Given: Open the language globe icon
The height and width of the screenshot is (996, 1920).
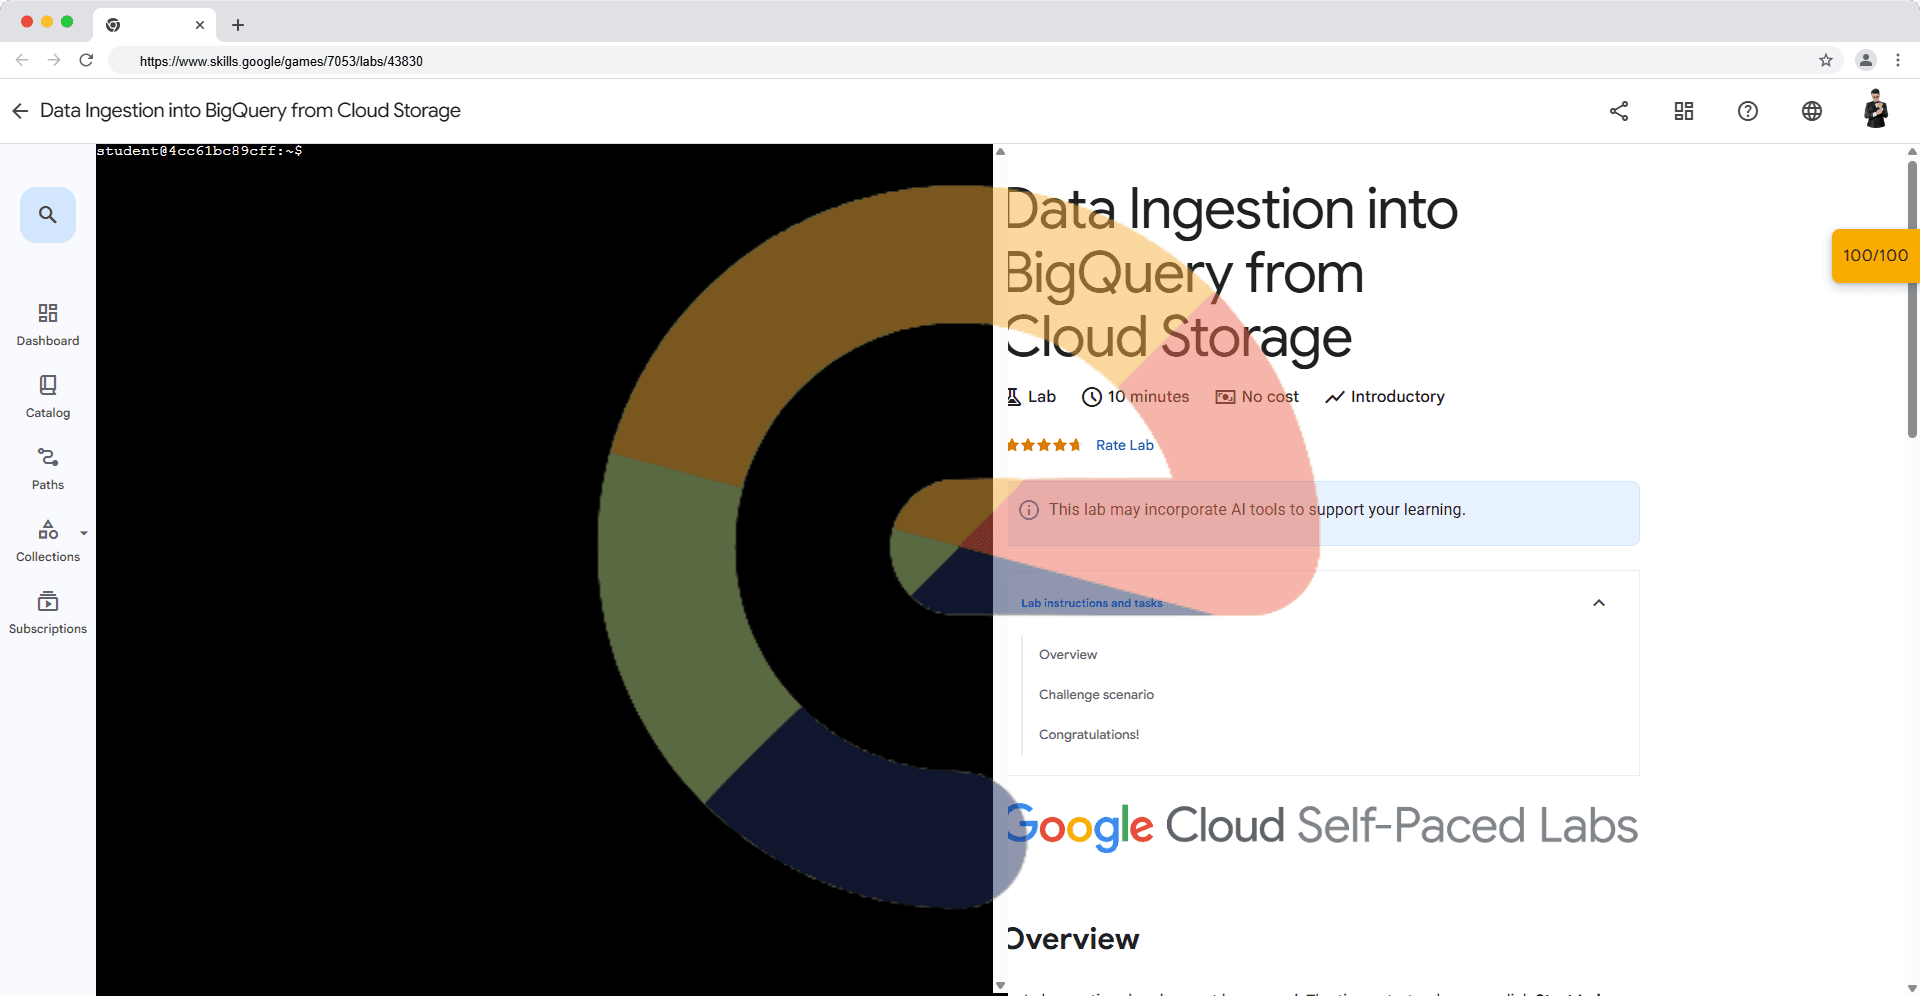Looking at the screenshot, I should point(1812,111).
